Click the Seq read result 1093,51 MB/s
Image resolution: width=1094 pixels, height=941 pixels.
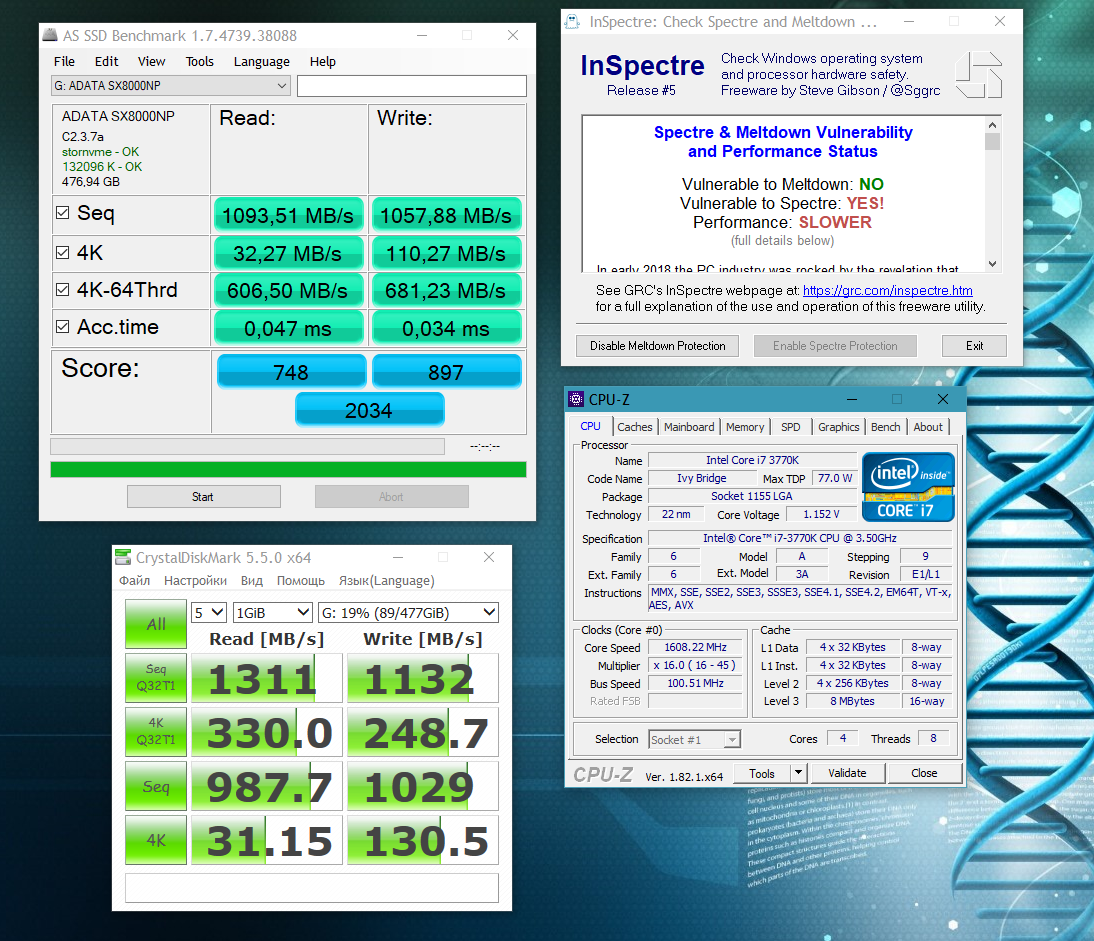[x=288, y=216]
